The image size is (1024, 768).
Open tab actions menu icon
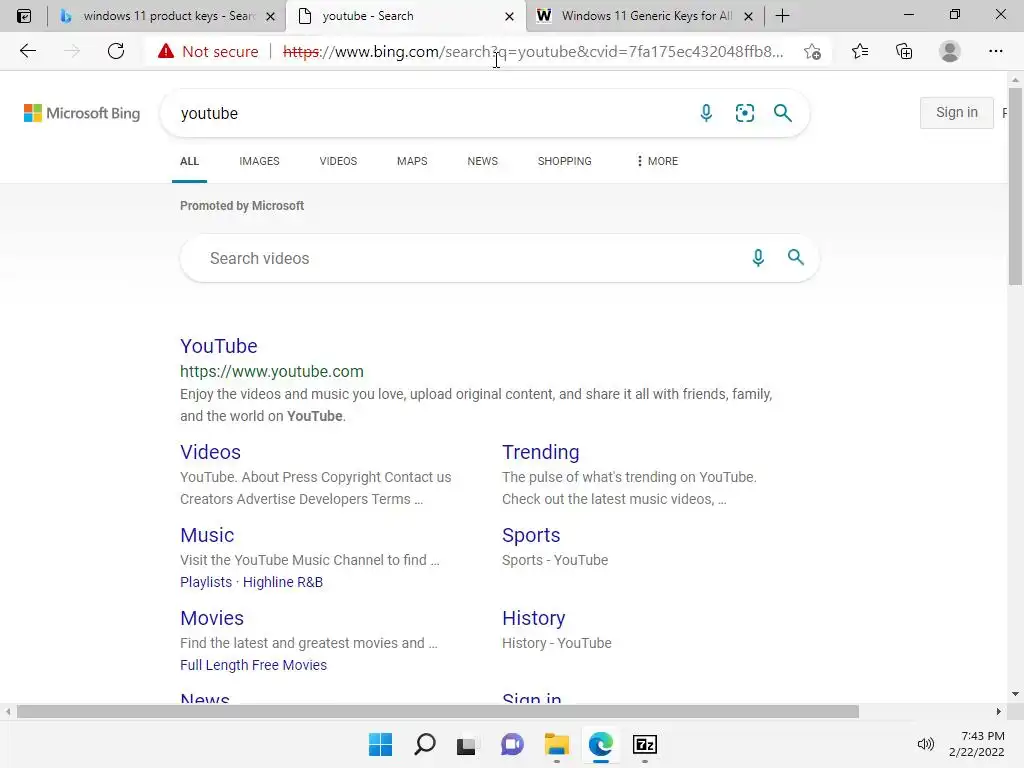point(24,16)
